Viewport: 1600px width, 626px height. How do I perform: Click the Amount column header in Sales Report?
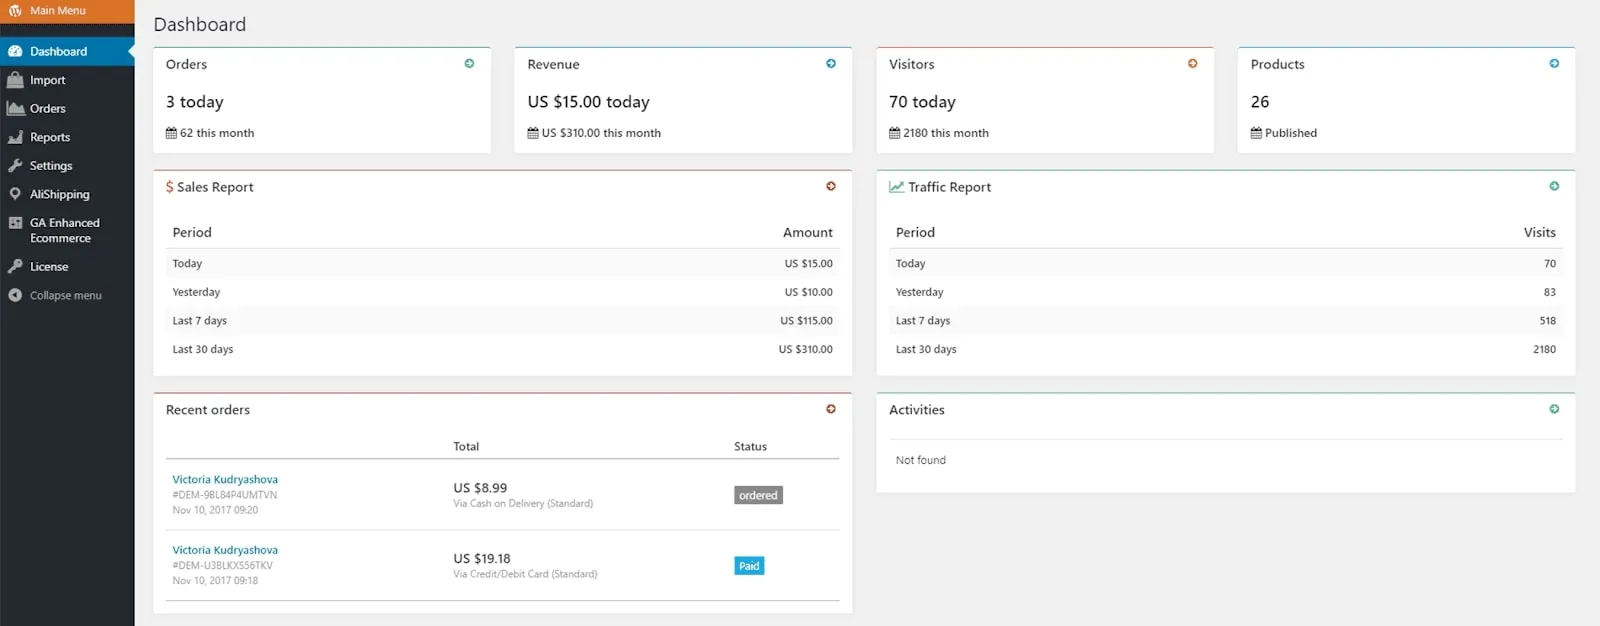point(808,232)
